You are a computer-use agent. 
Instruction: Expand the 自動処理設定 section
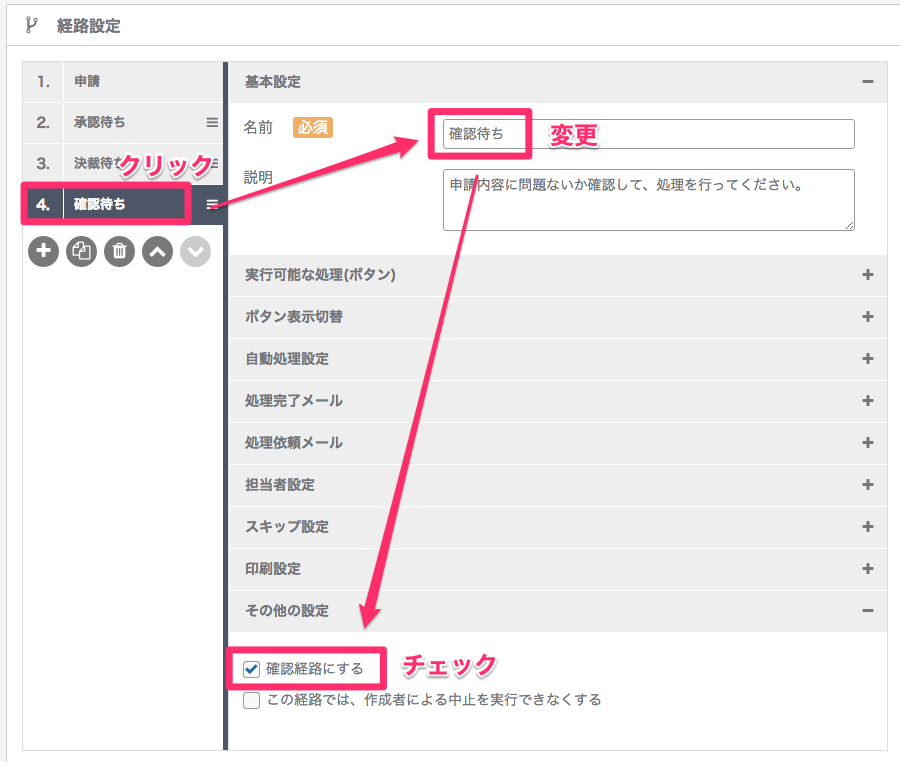click(868, 359)
